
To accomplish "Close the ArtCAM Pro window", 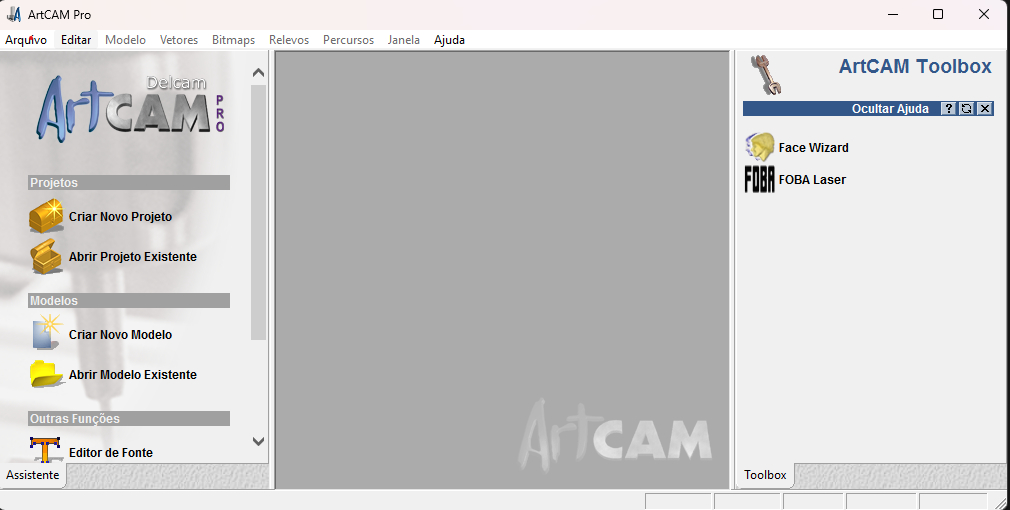I will [984, 14].
